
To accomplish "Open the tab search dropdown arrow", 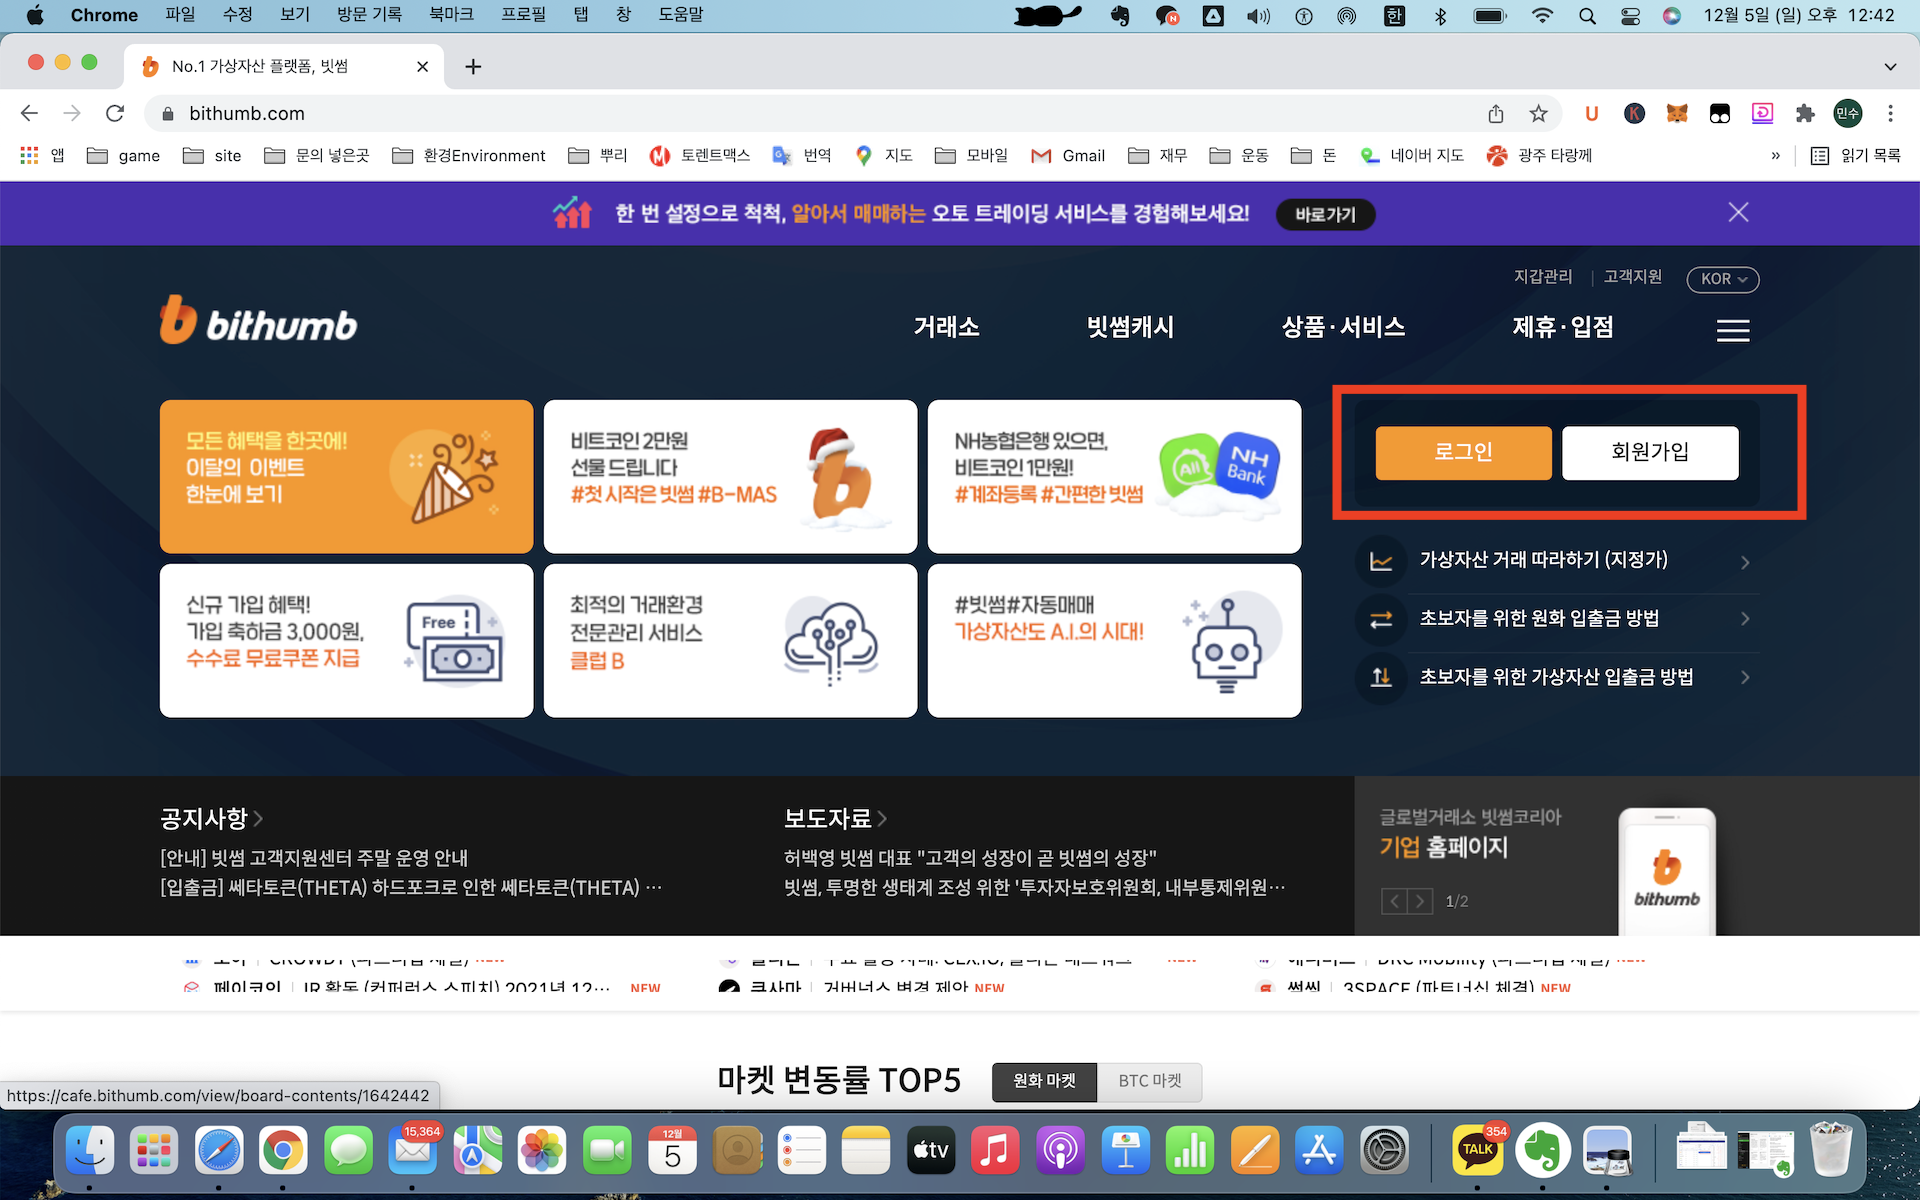I will click(1890, 67).
